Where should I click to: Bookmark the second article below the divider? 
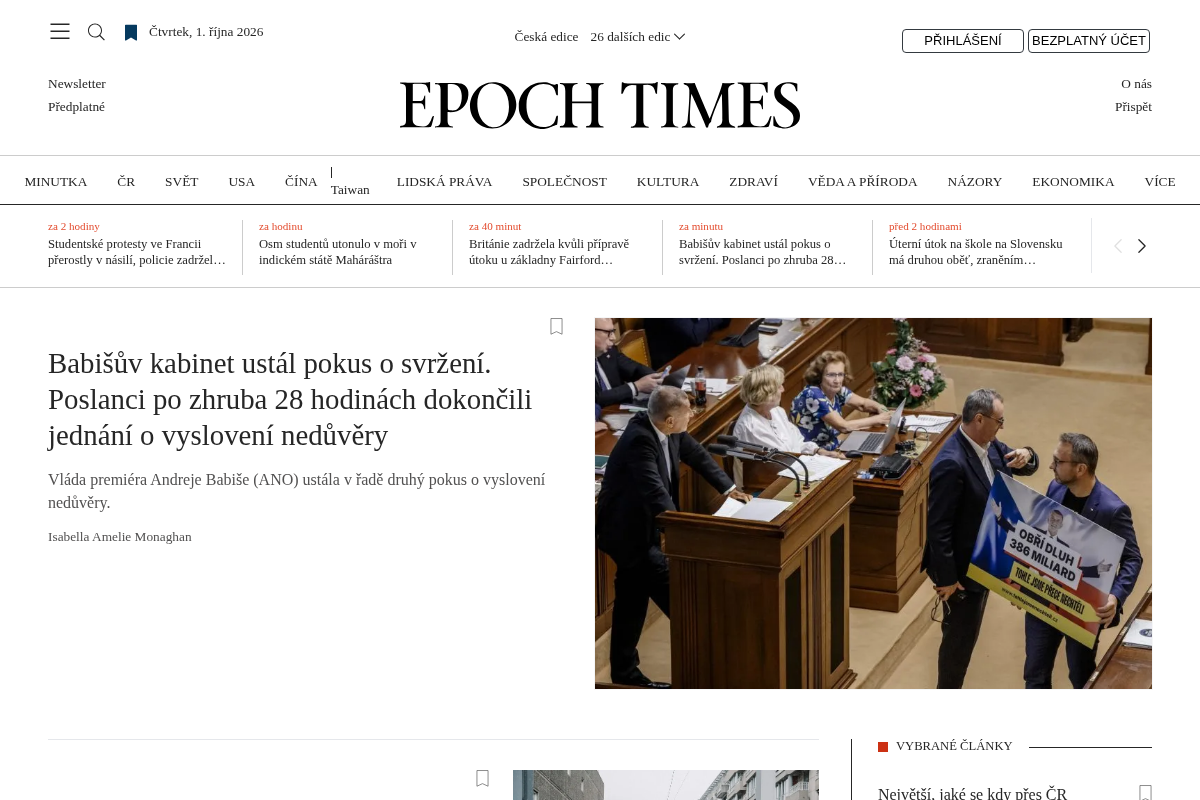[x=482, y=778]
